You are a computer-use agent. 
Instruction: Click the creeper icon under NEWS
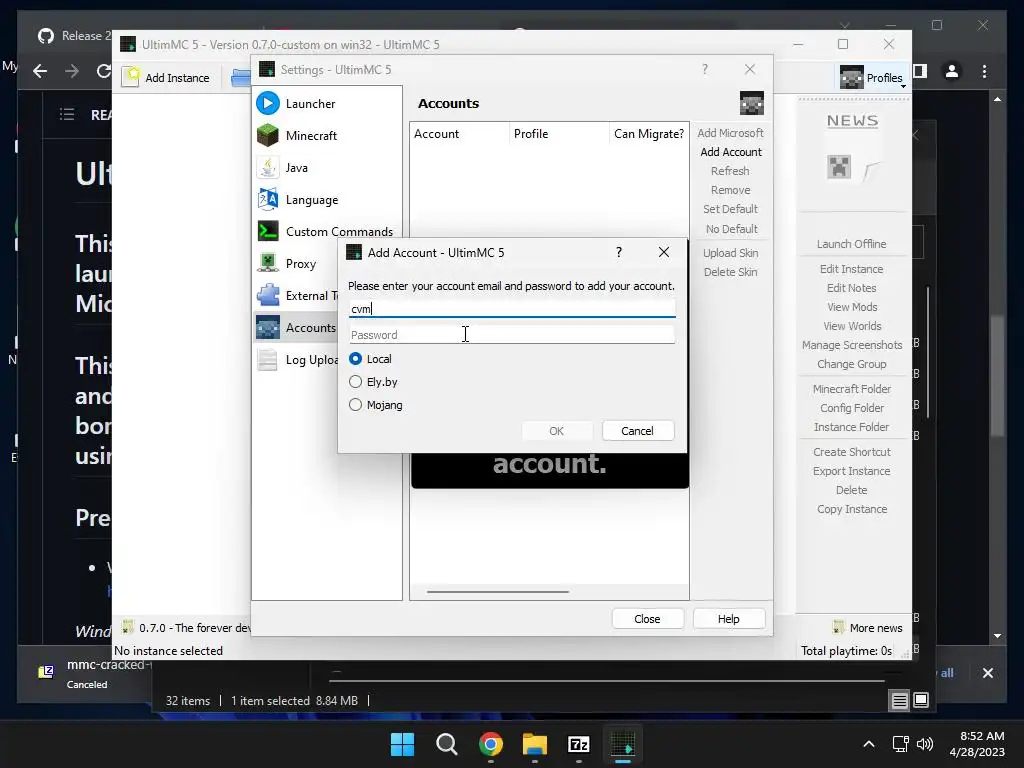[839, 167]
